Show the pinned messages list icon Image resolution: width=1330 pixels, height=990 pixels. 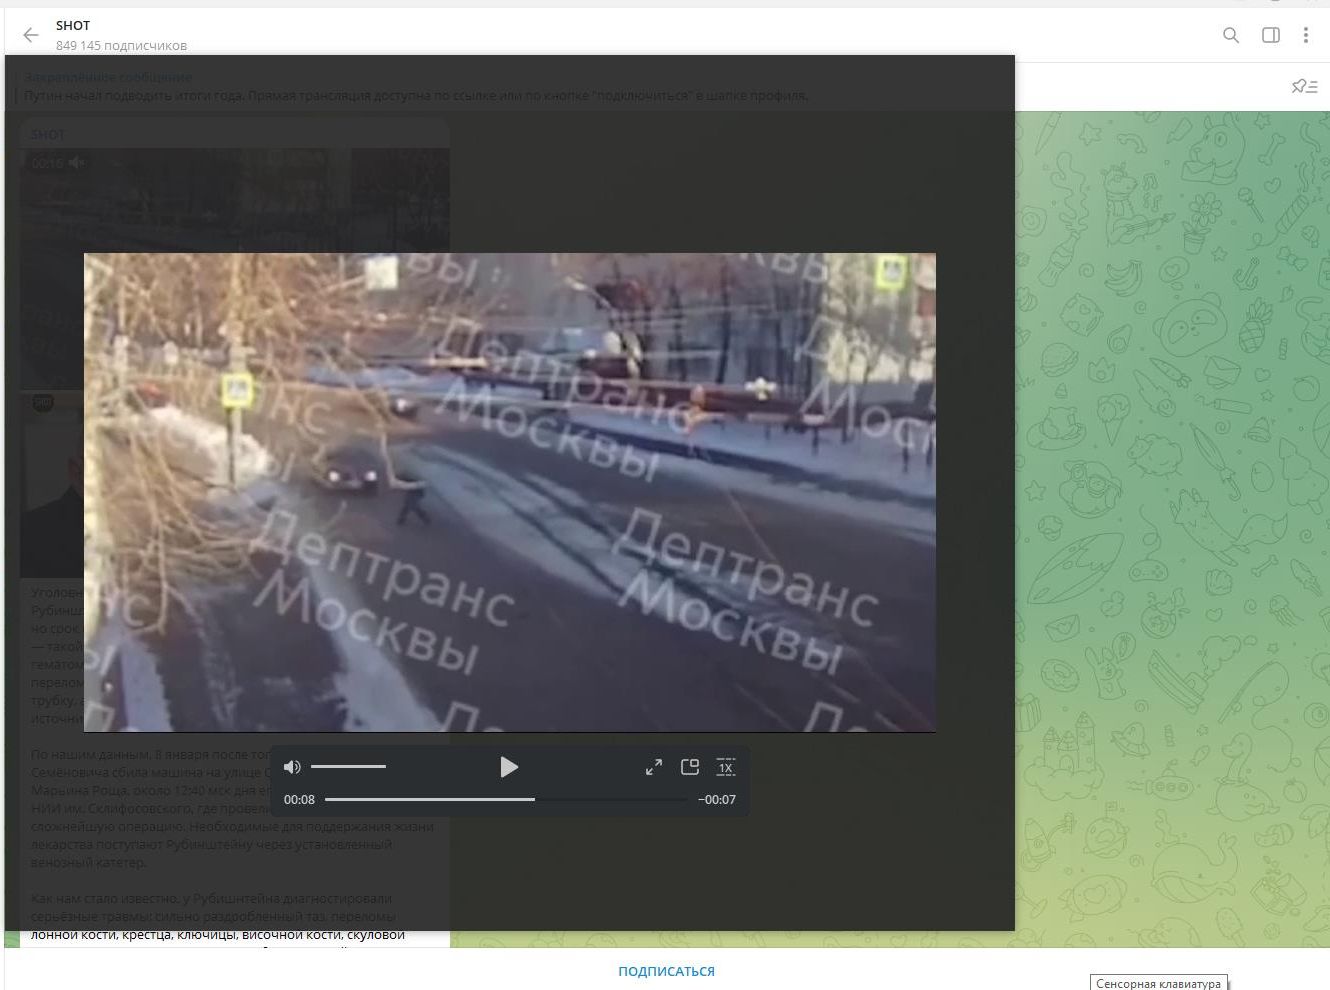[1304, 86]
